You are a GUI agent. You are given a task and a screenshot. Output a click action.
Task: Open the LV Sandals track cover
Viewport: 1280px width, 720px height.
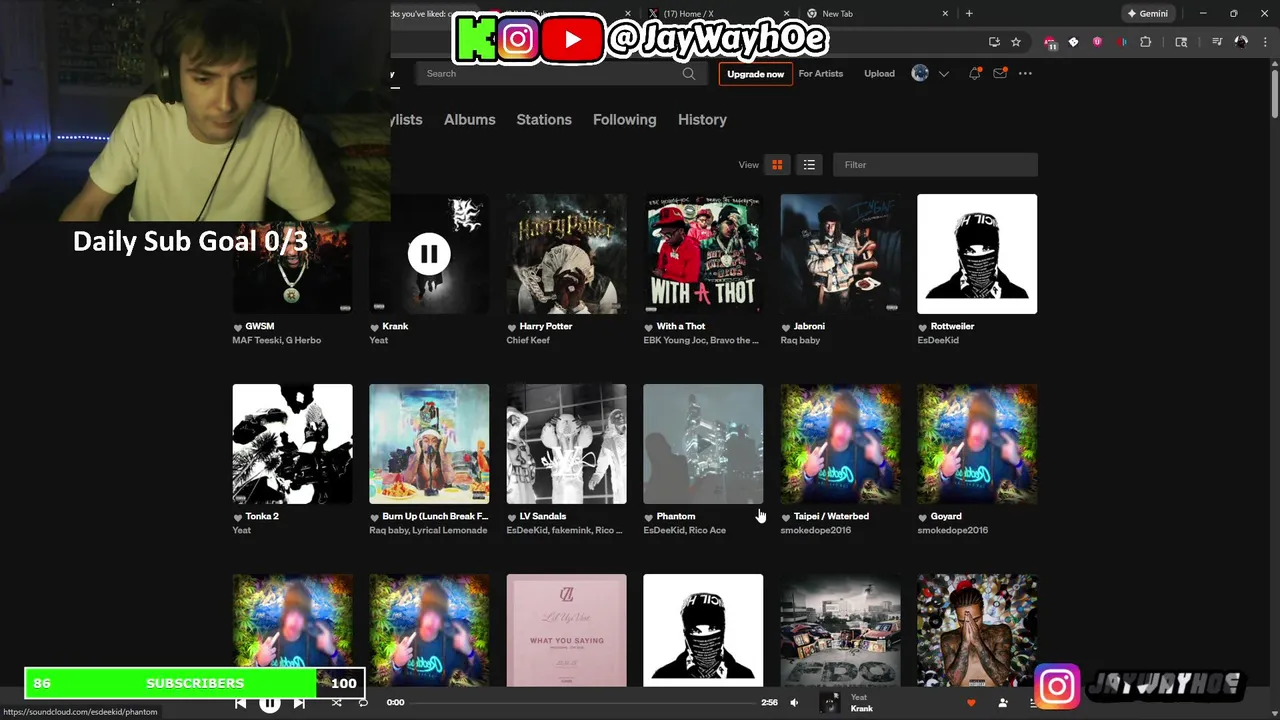click(566, 444)
